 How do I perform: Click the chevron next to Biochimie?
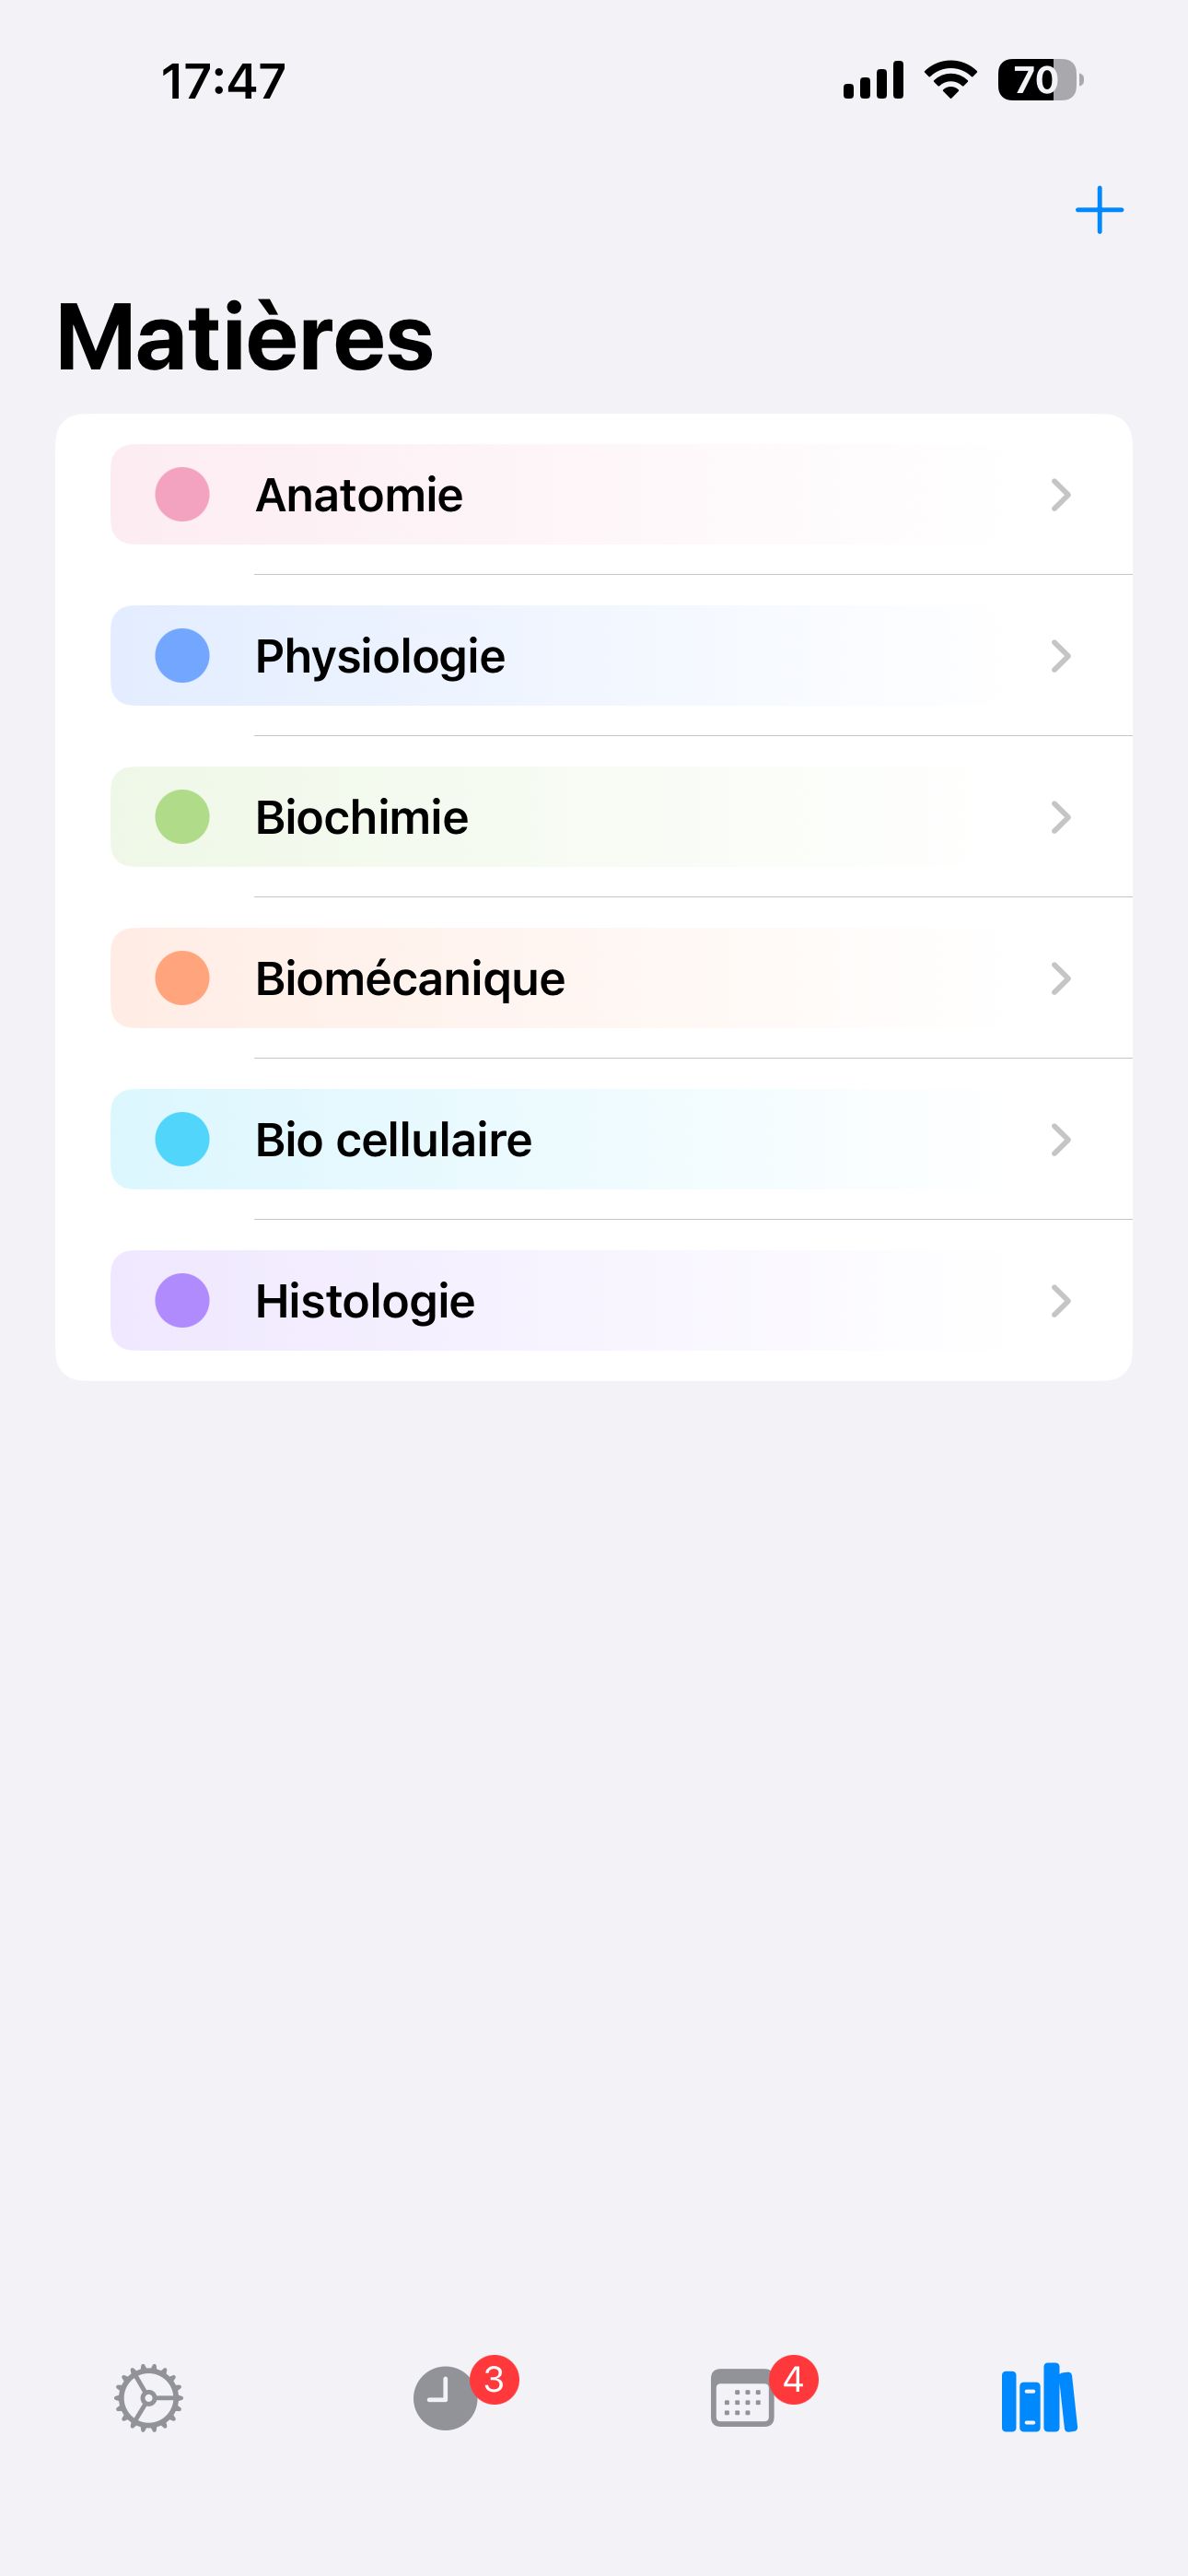point(1061,817)
